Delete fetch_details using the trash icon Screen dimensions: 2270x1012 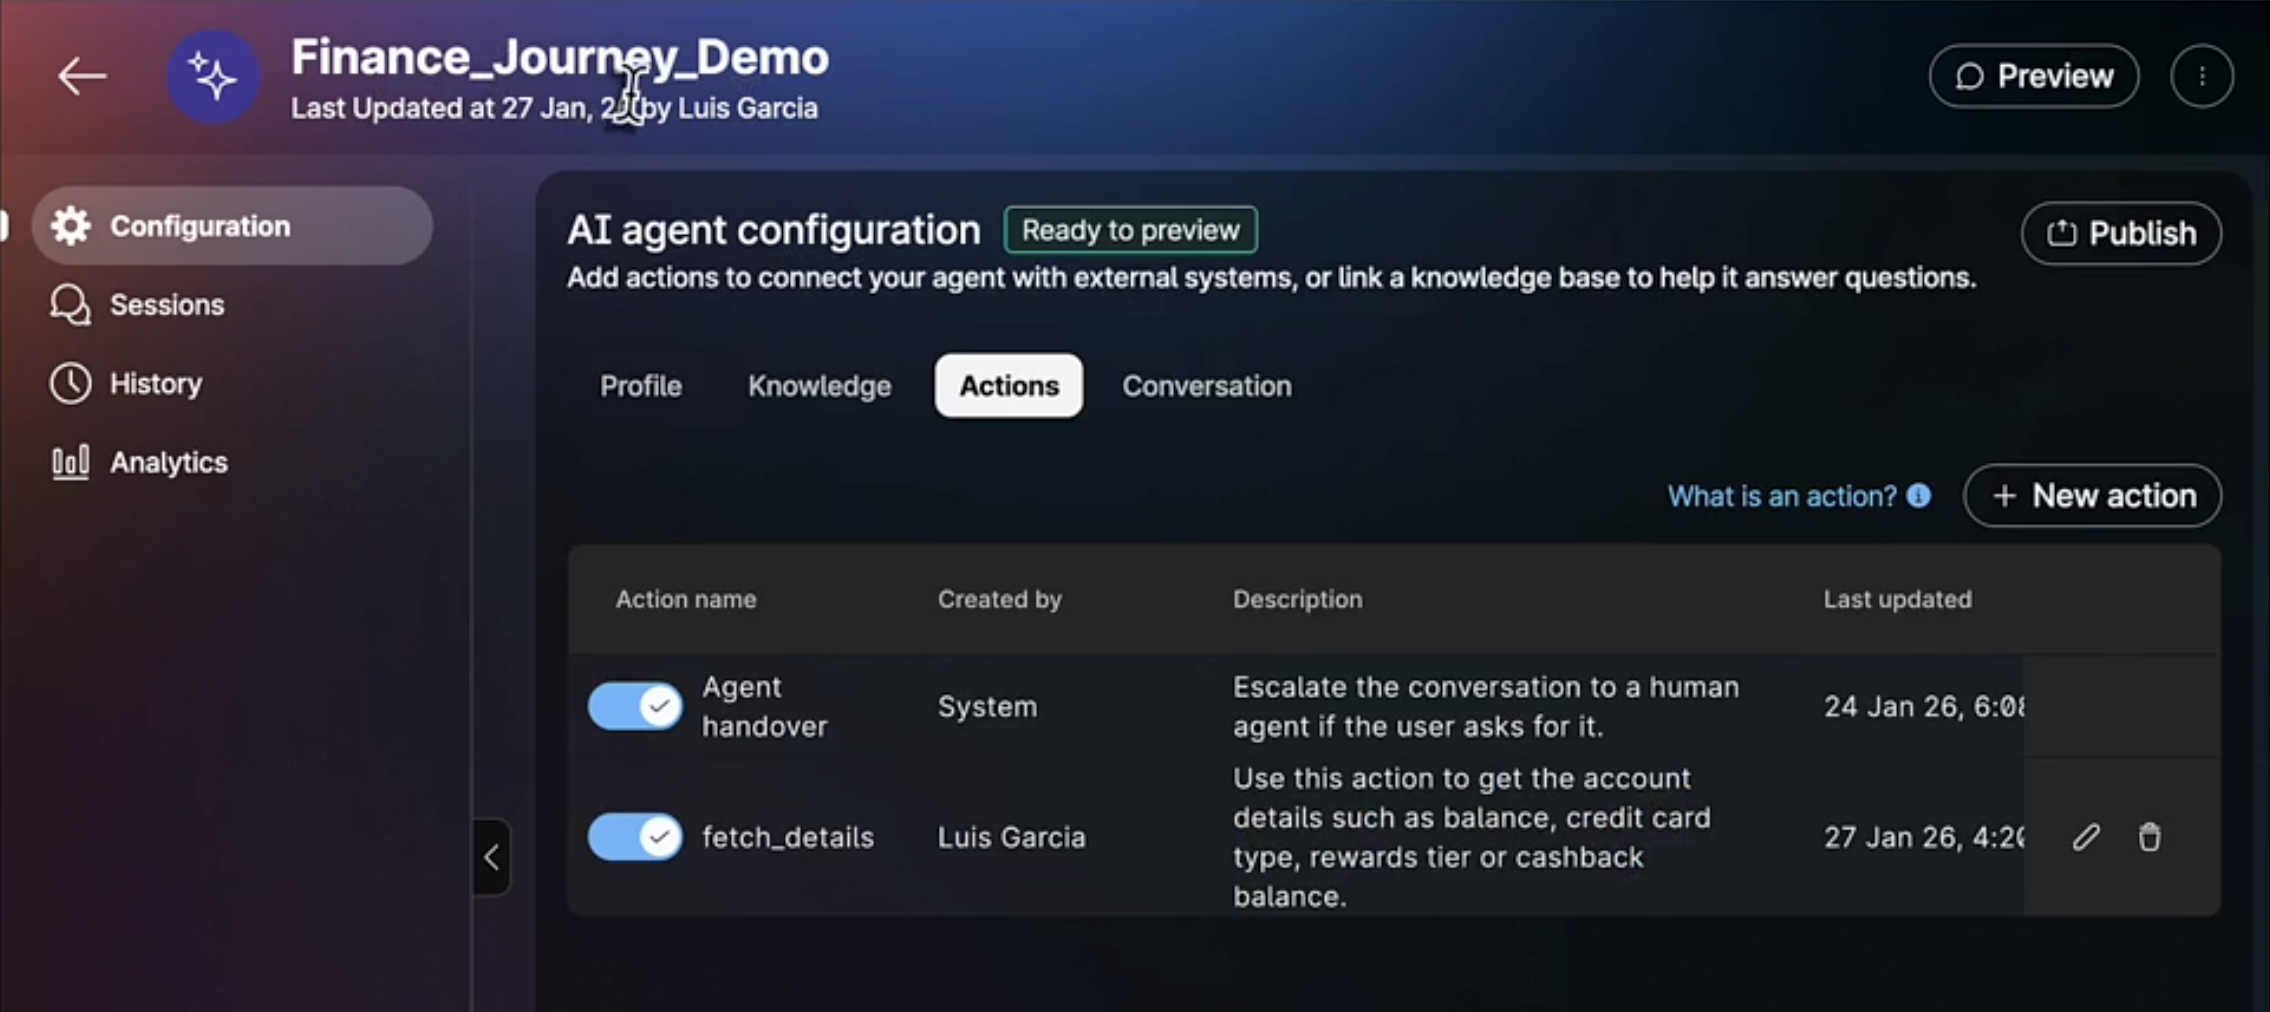click(2149, 837)
